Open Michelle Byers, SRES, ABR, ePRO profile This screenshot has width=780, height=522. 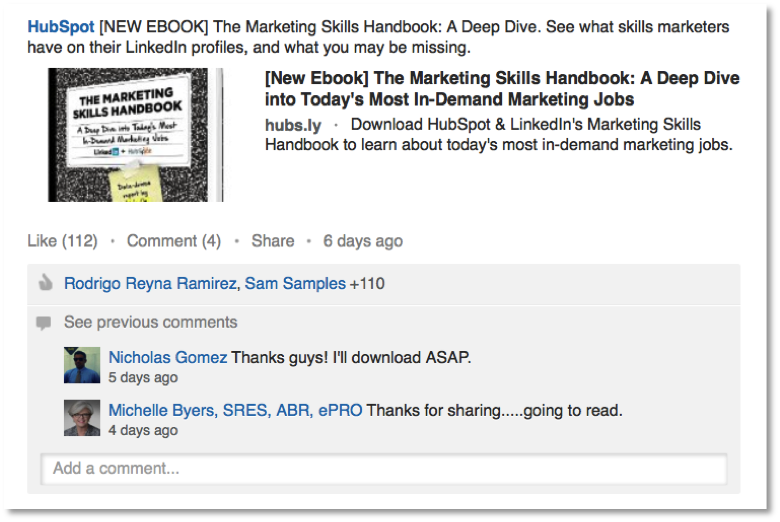pos(235,411)
